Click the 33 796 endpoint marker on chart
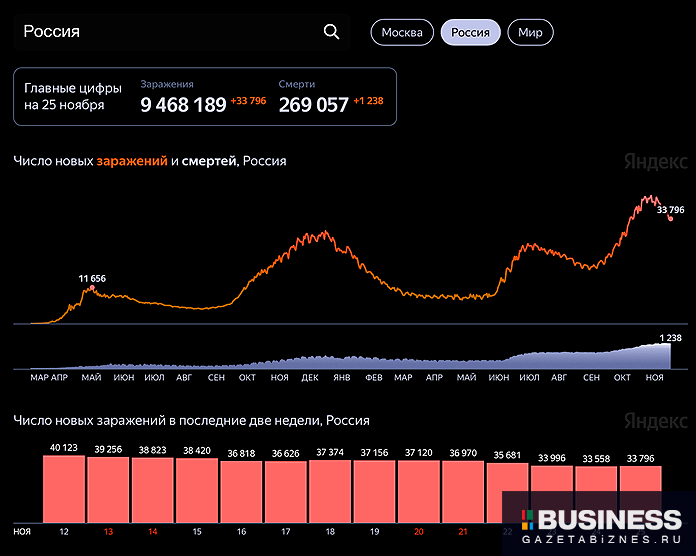The width and height of the screenshot is (696, 556). point(670,219)
